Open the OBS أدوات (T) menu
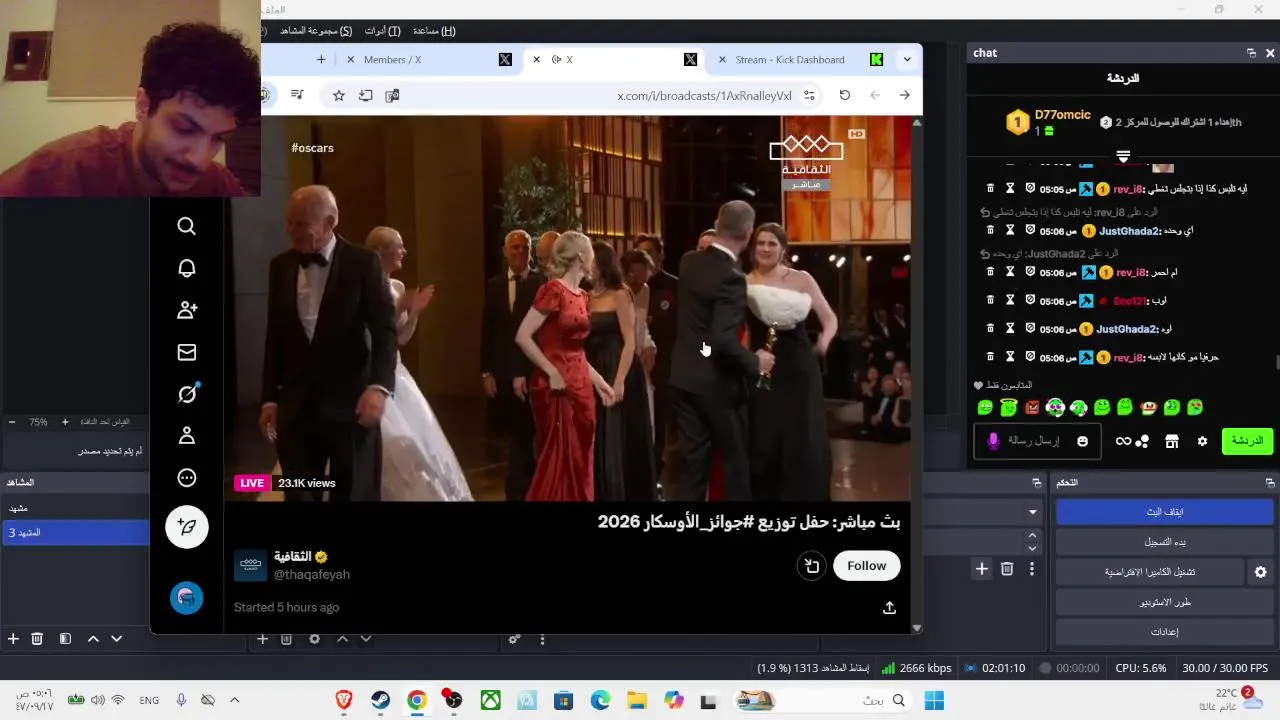This screenshot has height=720, width=1280. (x=382, y=31)
